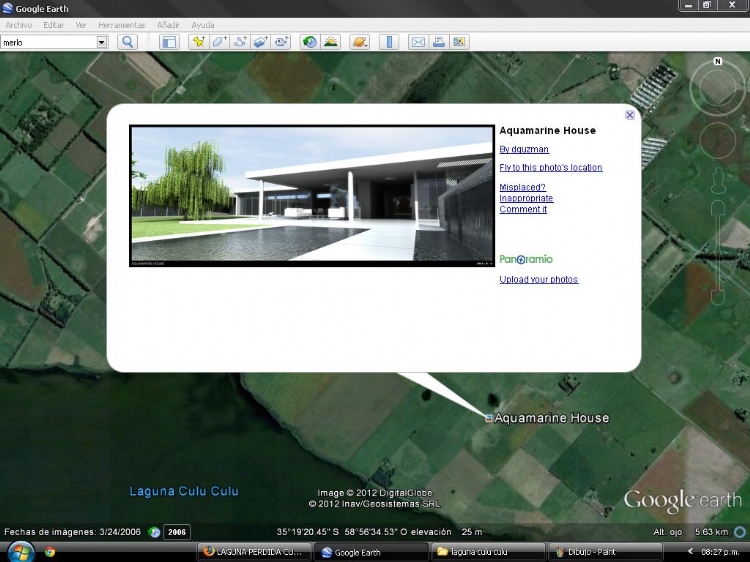Open laguna culu culu folder taskbar window
Image resolution: width=750 pixels, height=562 pixels.
point(488,552)
